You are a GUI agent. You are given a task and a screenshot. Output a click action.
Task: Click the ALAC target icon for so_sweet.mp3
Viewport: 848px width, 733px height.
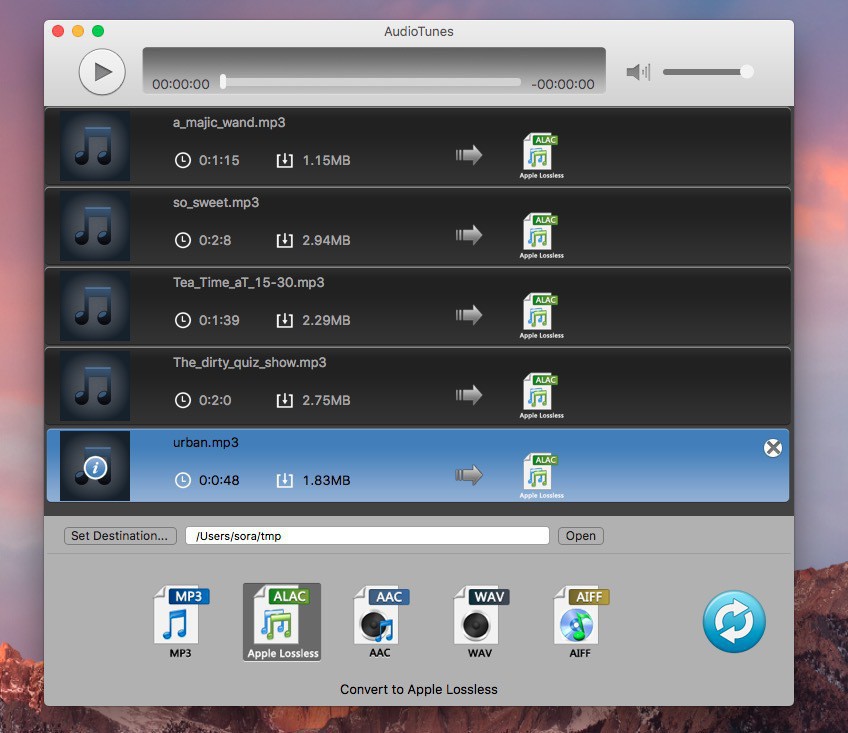(x=541, y=236)
